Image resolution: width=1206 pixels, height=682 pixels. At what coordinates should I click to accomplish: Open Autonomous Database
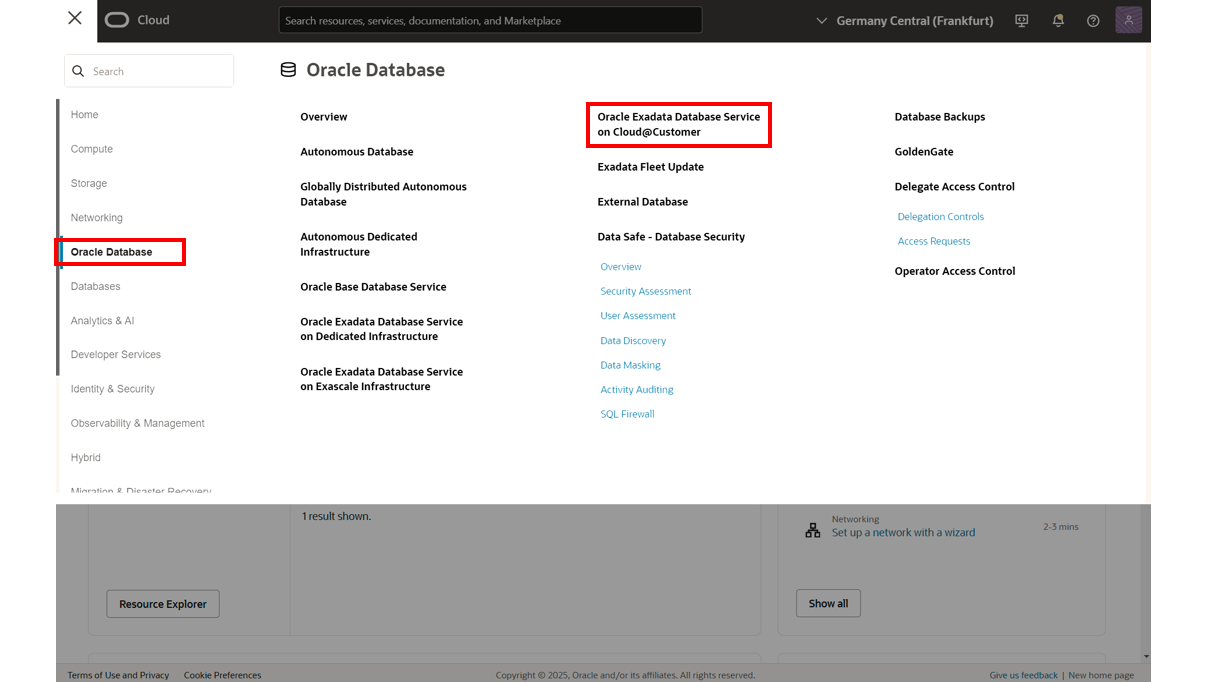(x=357, y=152)
